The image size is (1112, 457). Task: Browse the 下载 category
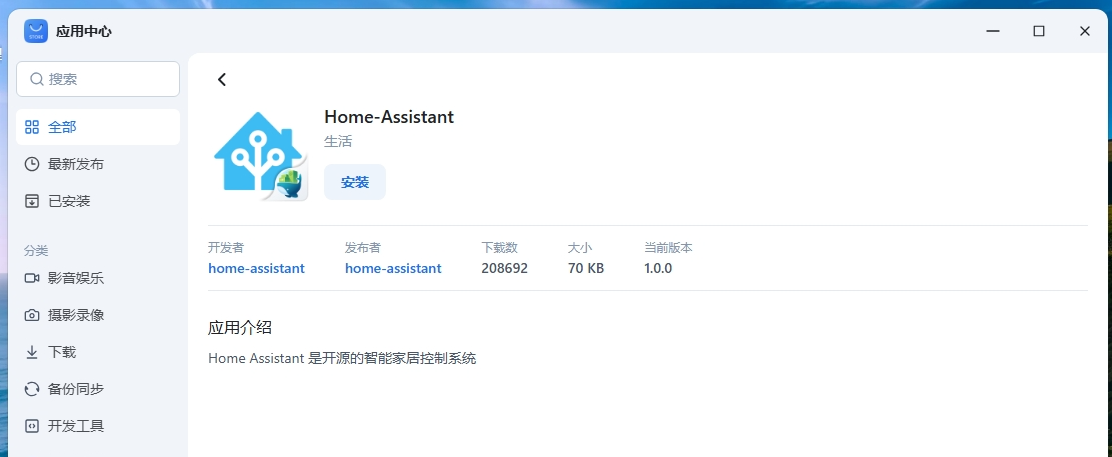pos(98,352)
